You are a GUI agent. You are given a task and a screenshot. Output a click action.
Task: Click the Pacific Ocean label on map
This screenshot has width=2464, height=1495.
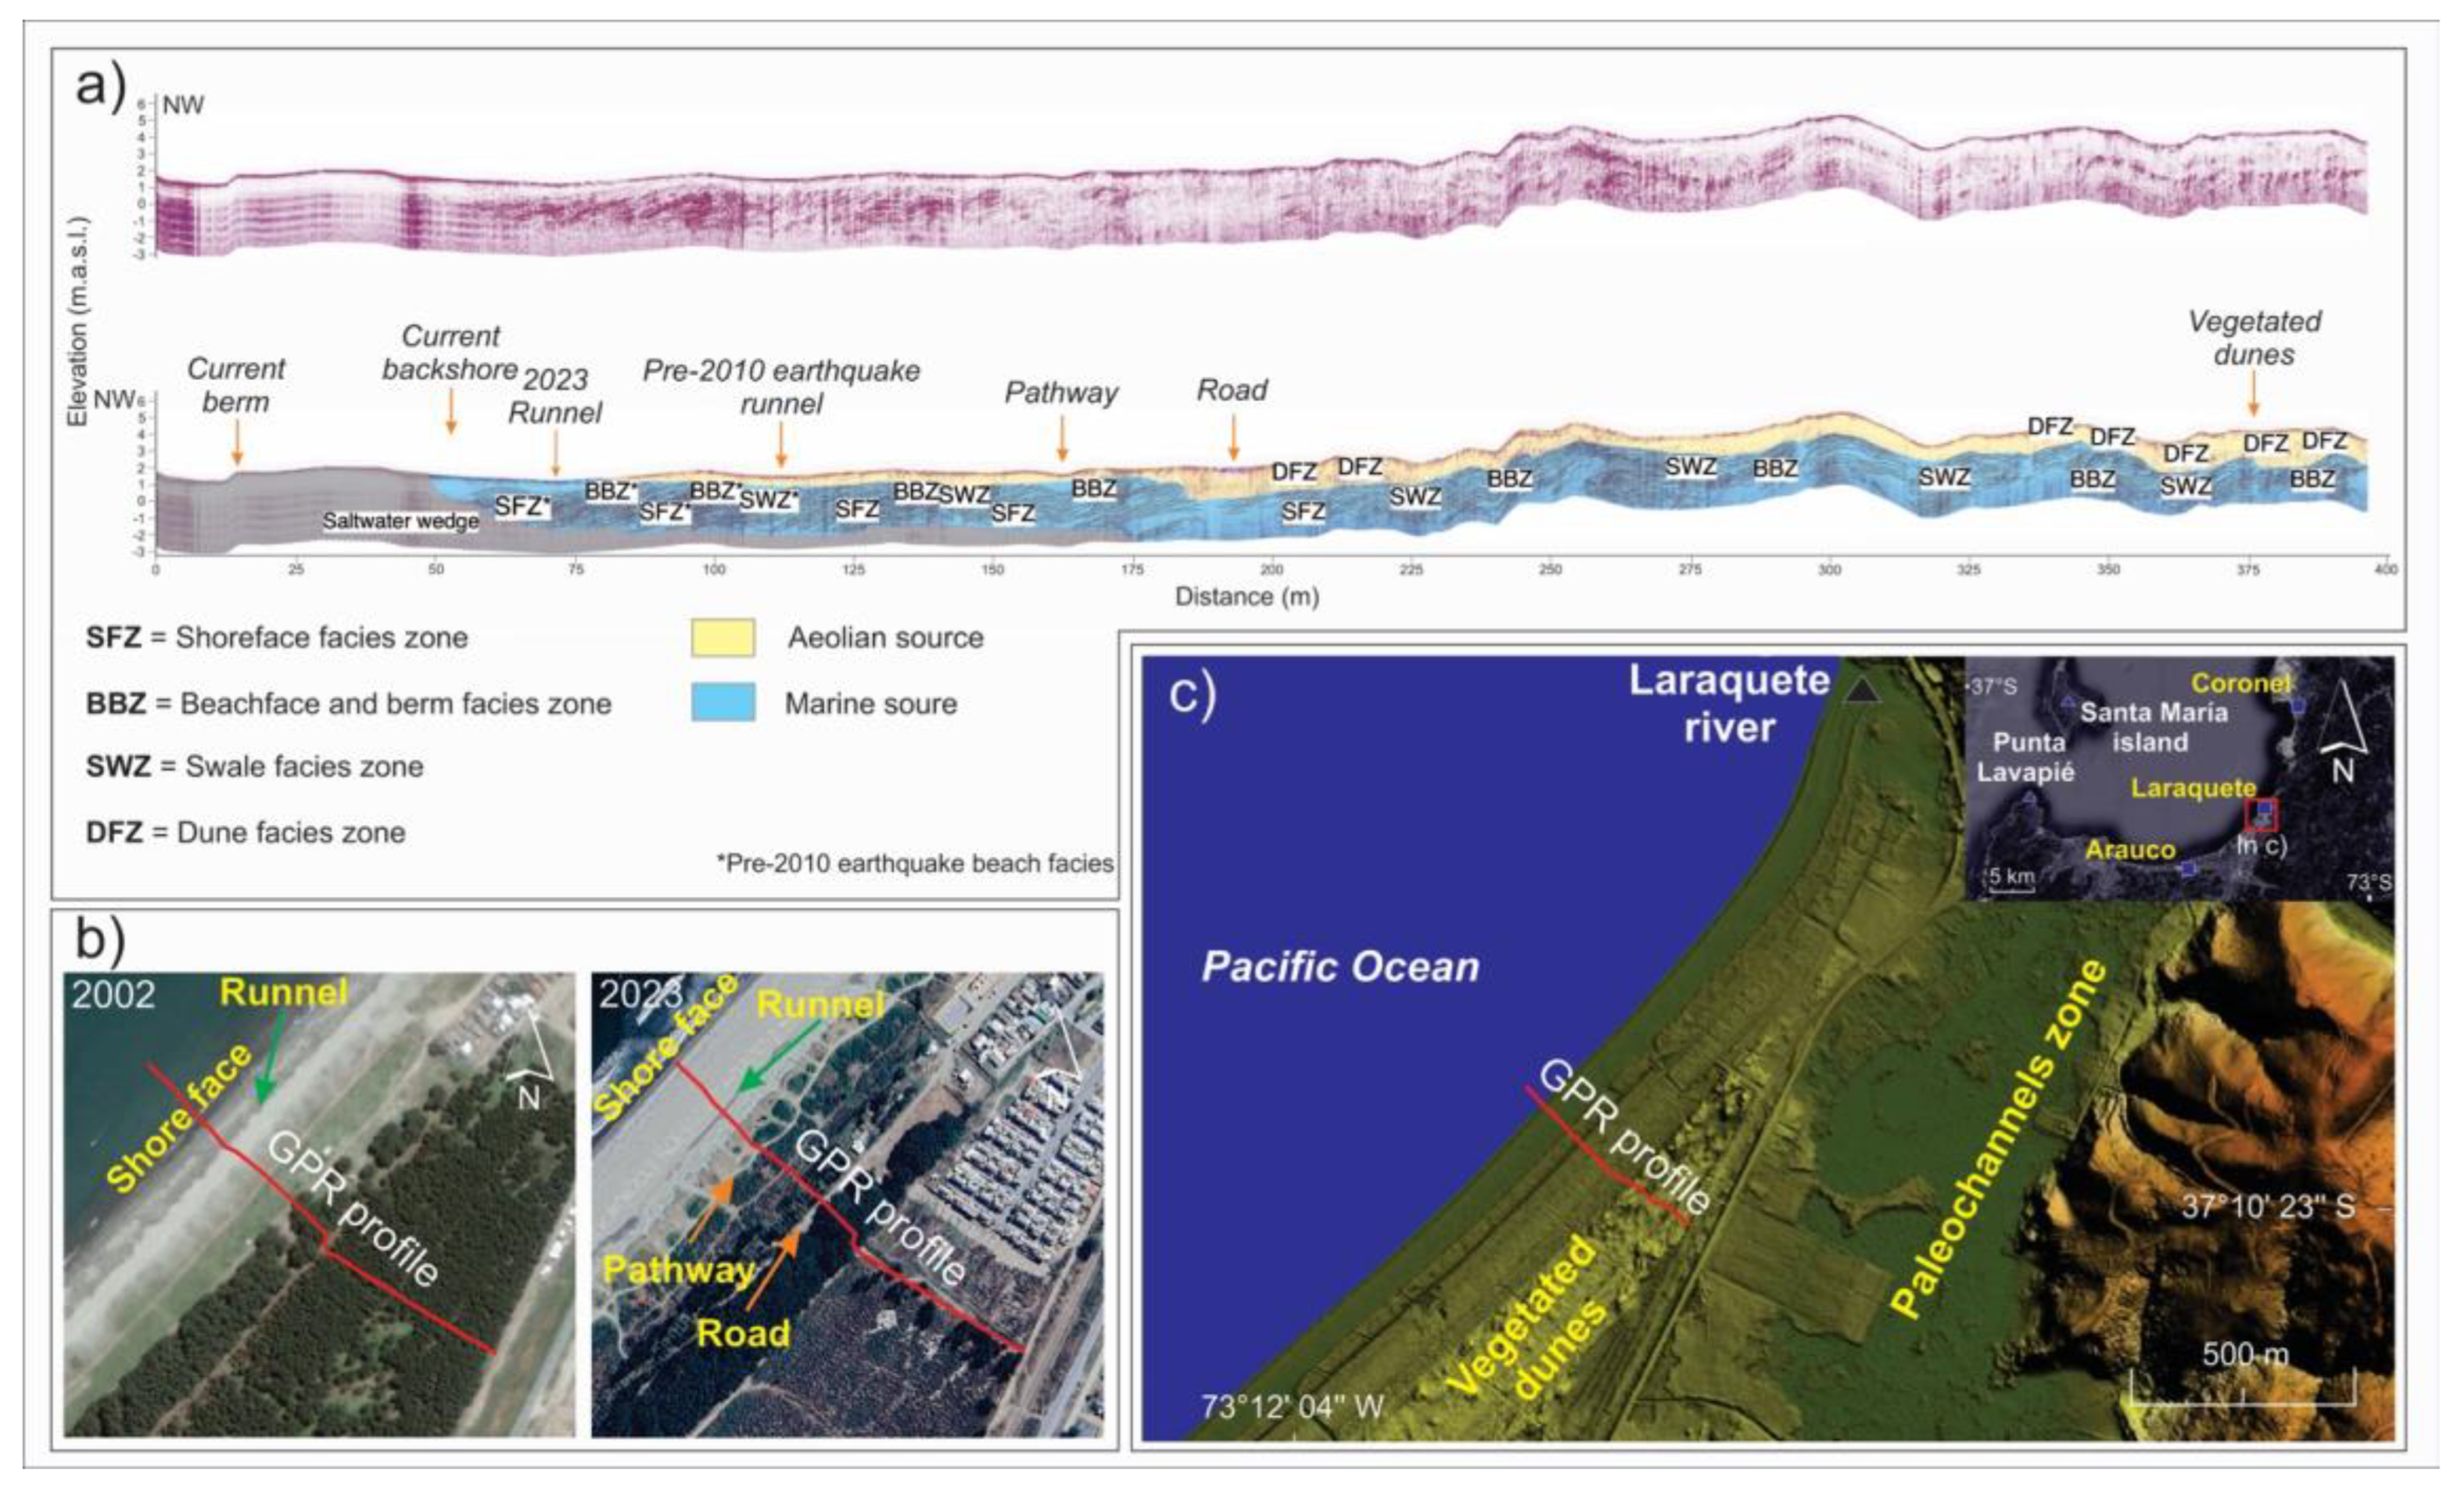point(1340,966)
